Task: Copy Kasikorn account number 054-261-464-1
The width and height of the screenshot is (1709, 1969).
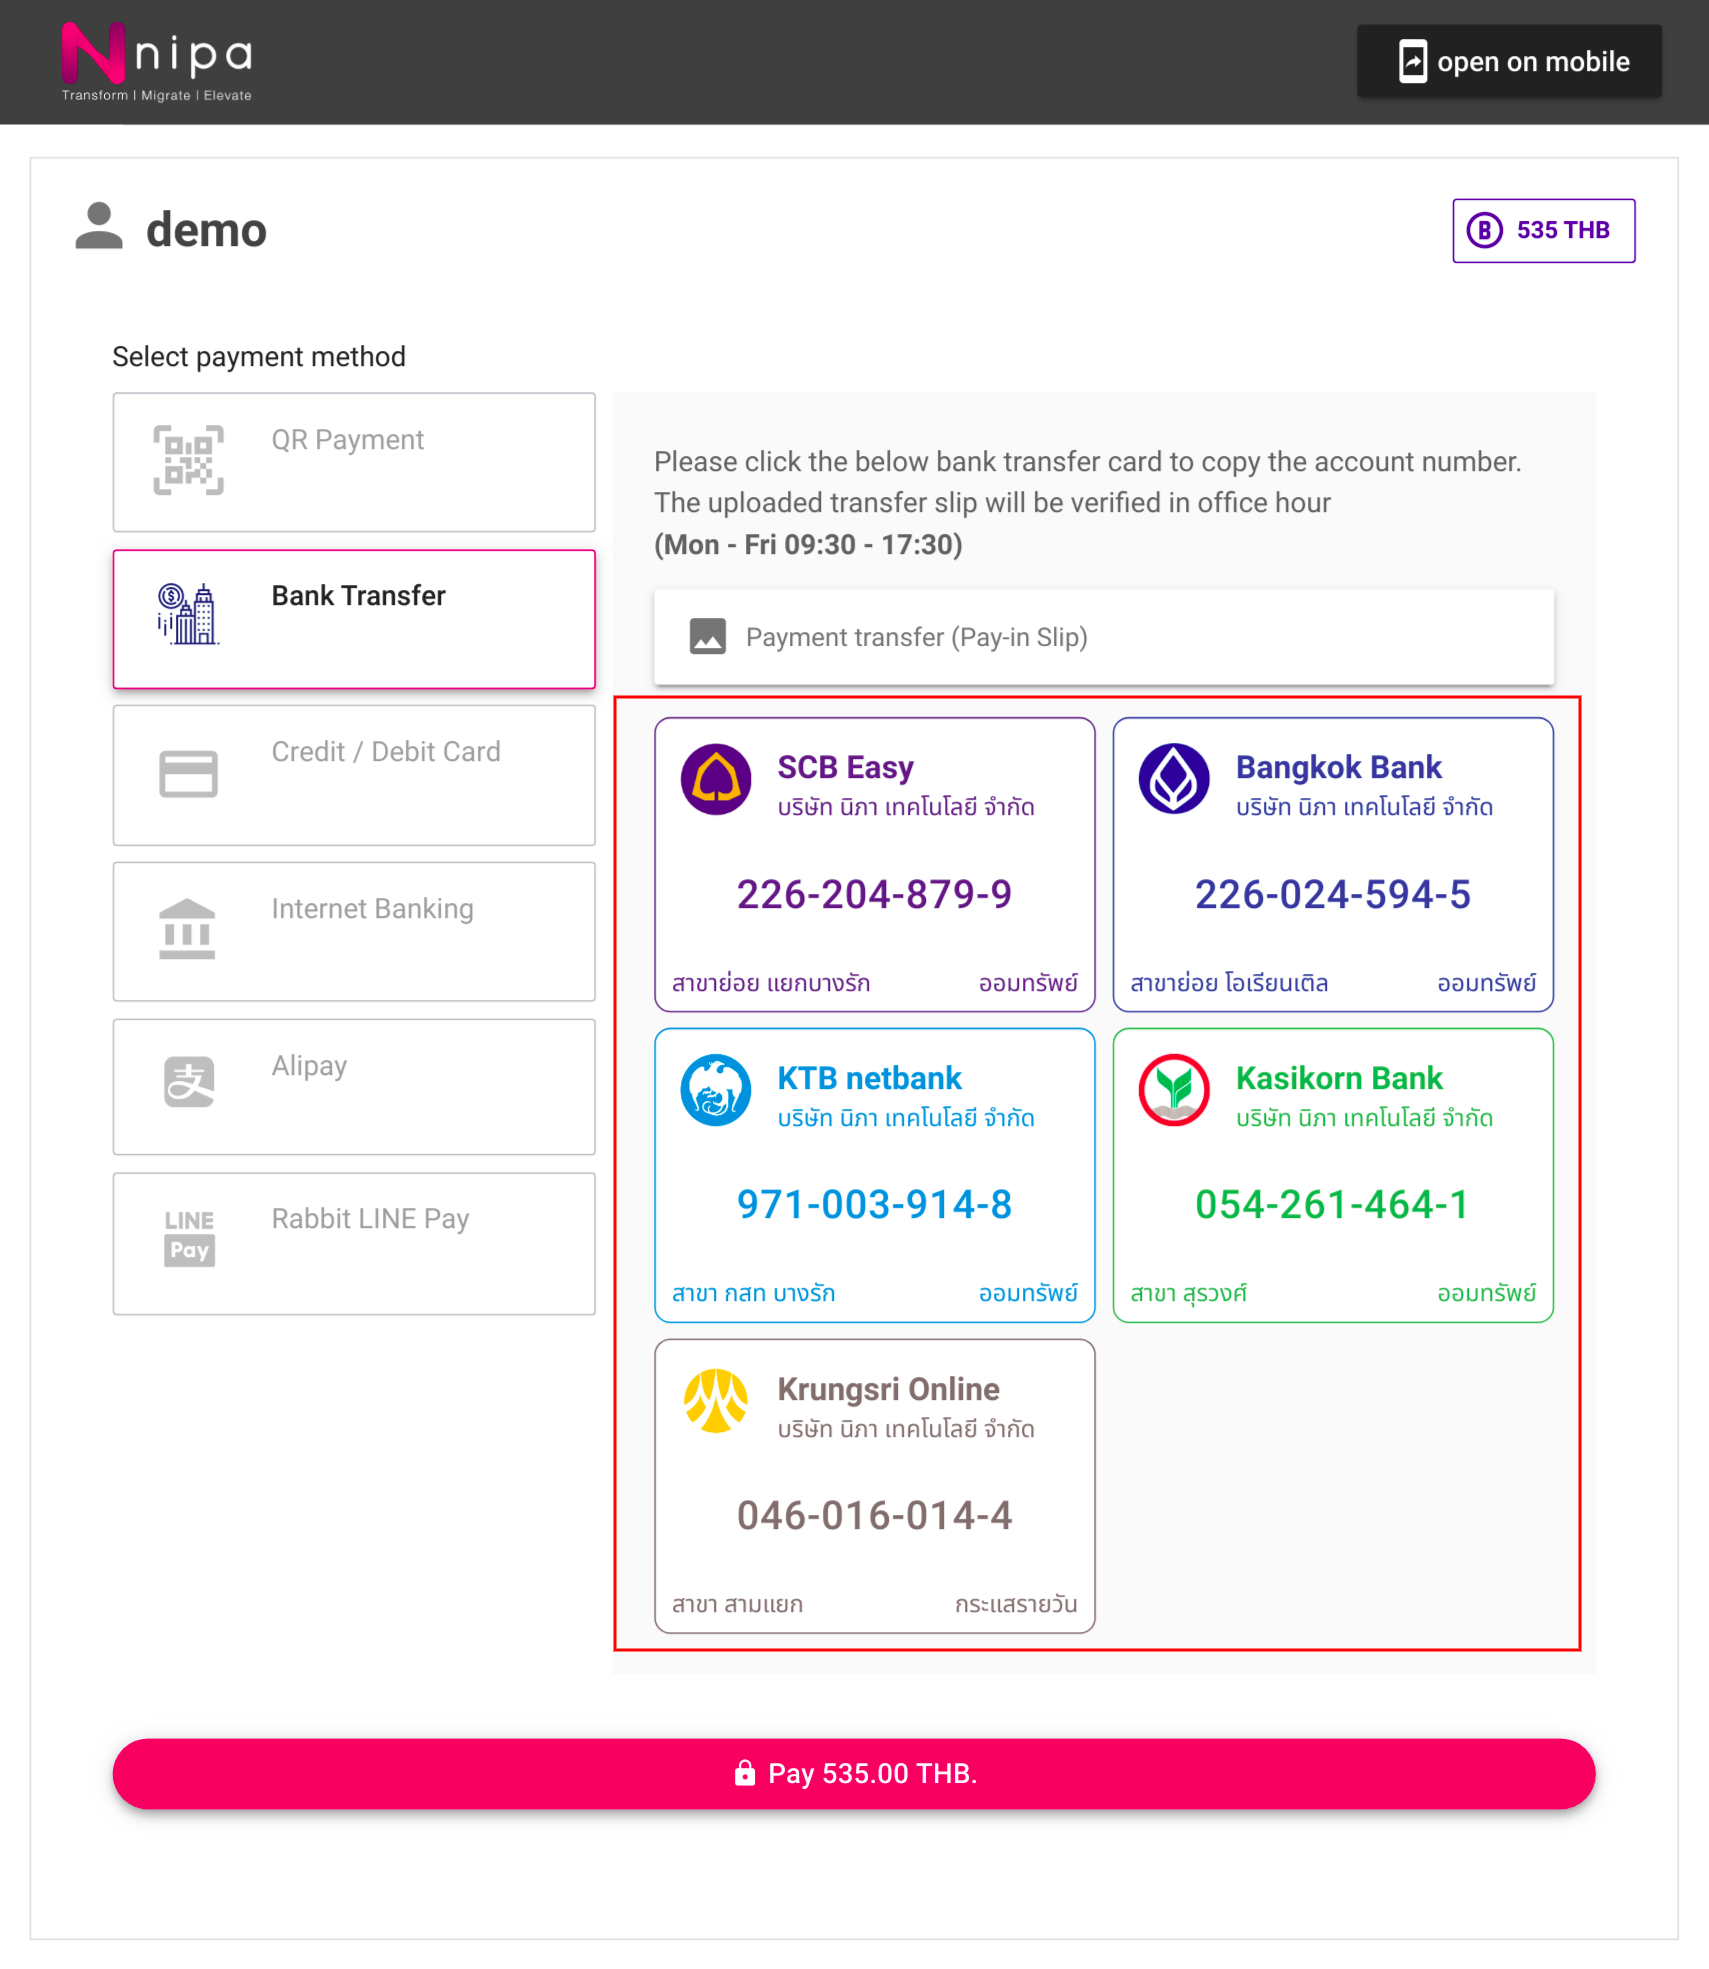Action: [1333, 1204]
